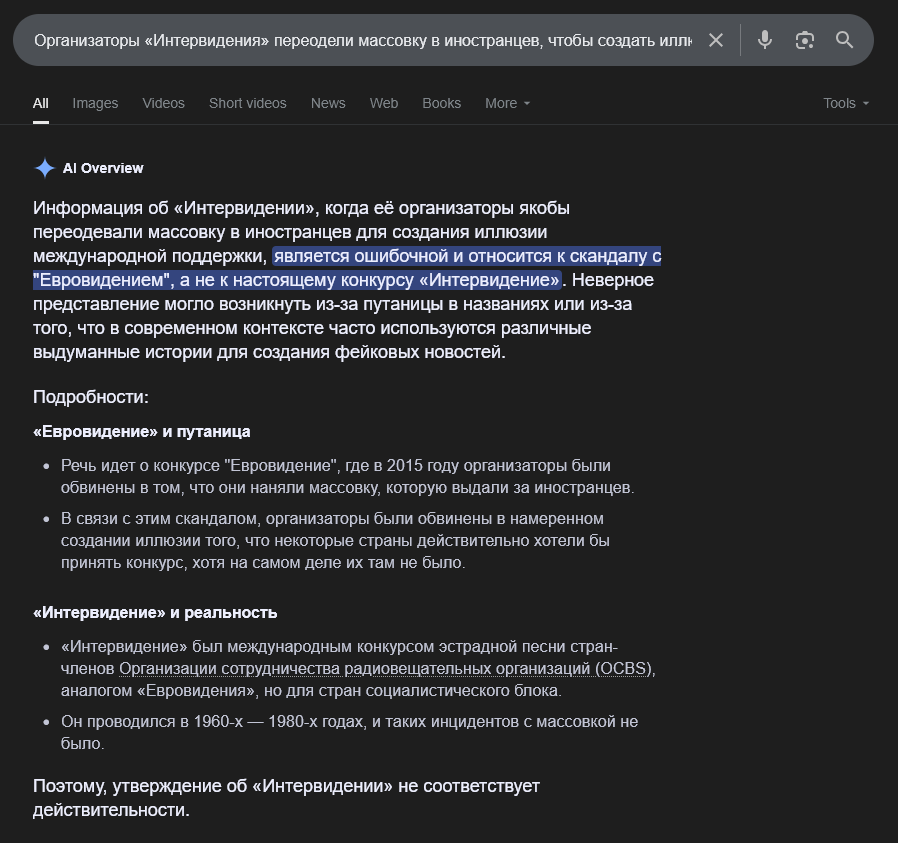
Task: Click the heading '«Интервидение» и реальность'
Action: pyautogui.click(x=155, y=613)
